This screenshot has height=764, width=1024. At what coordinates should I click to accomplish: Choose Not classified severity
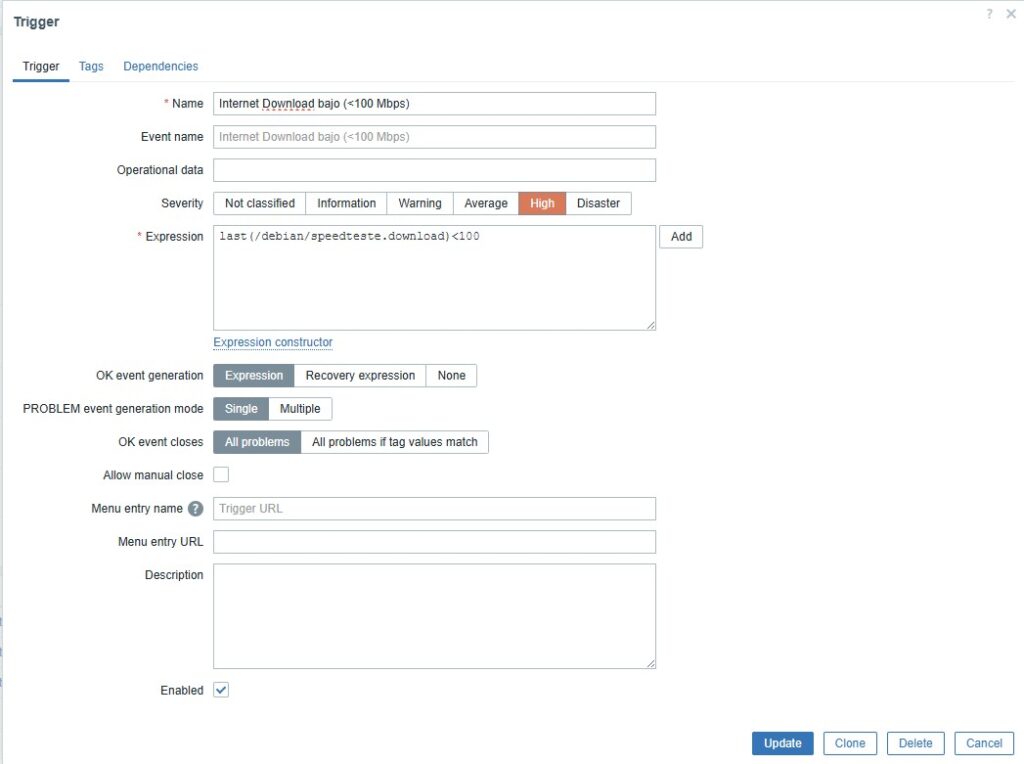point(259,203)
